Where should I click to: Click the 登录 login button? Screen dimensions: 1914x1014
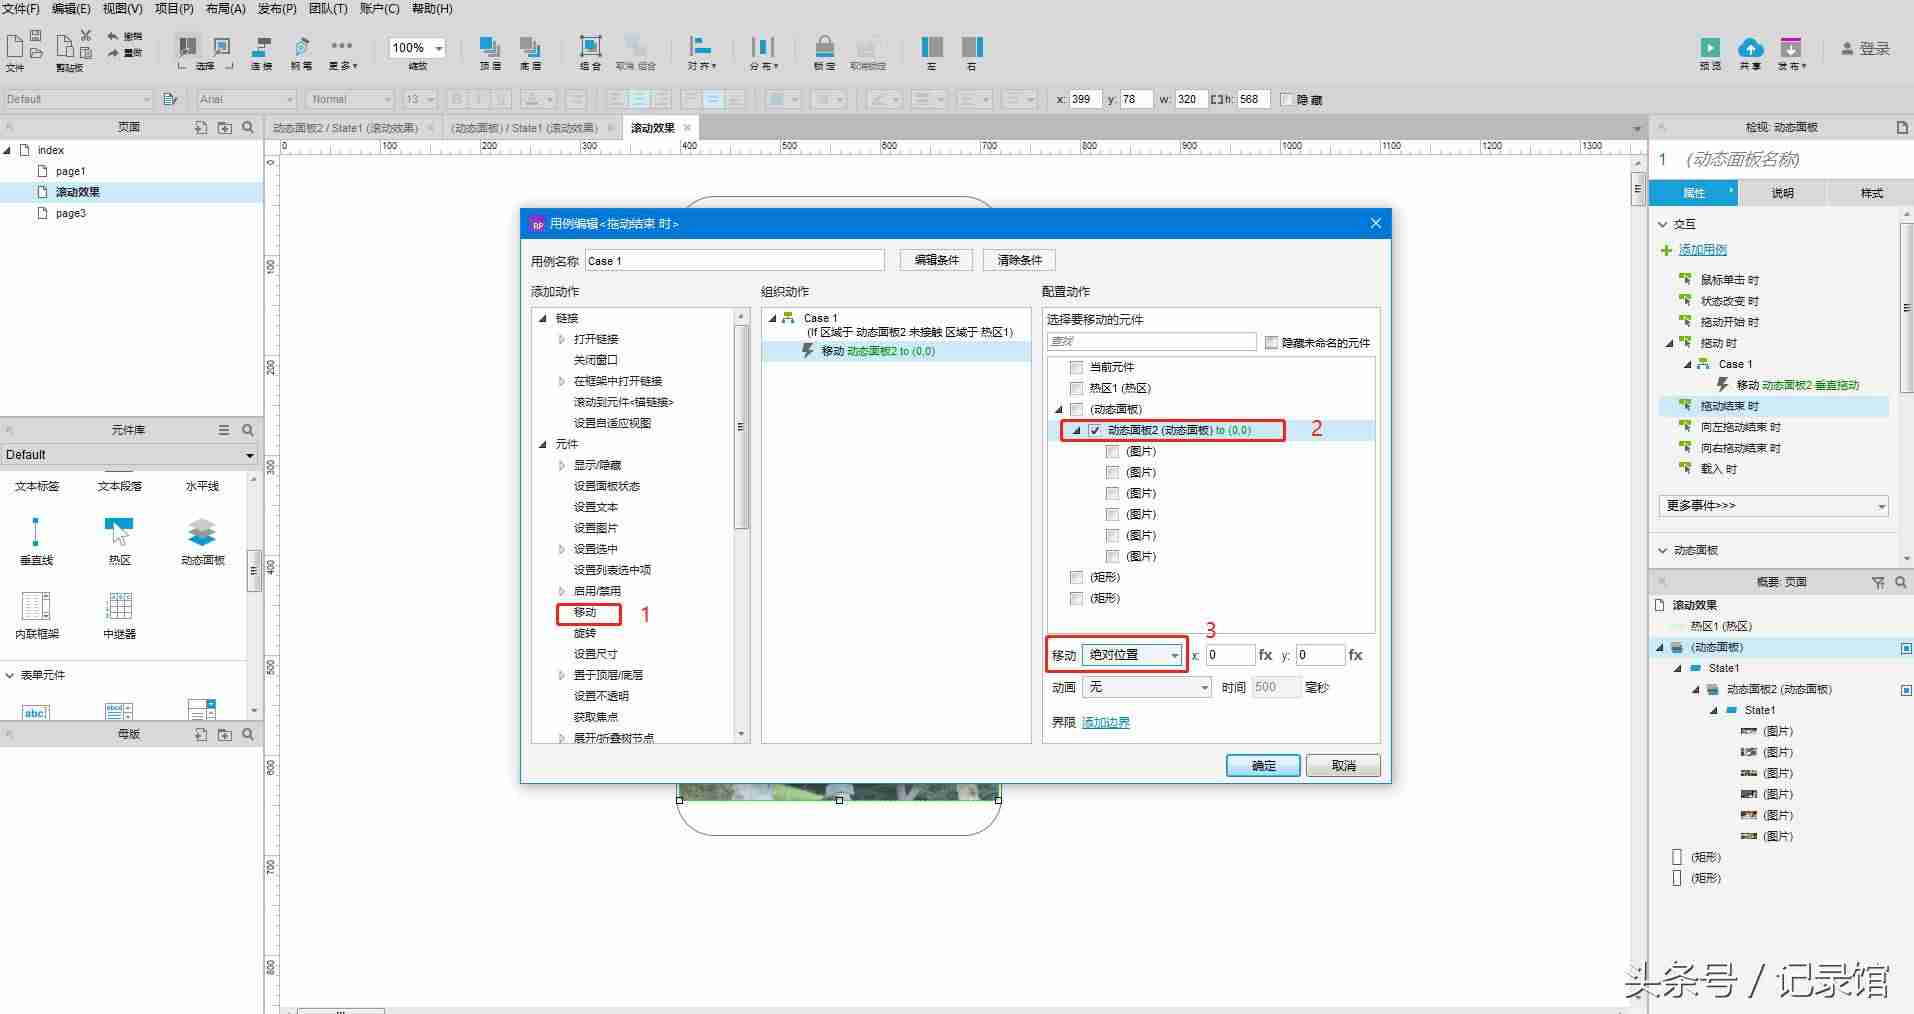pyautogui.click(x=1866, y=48)
